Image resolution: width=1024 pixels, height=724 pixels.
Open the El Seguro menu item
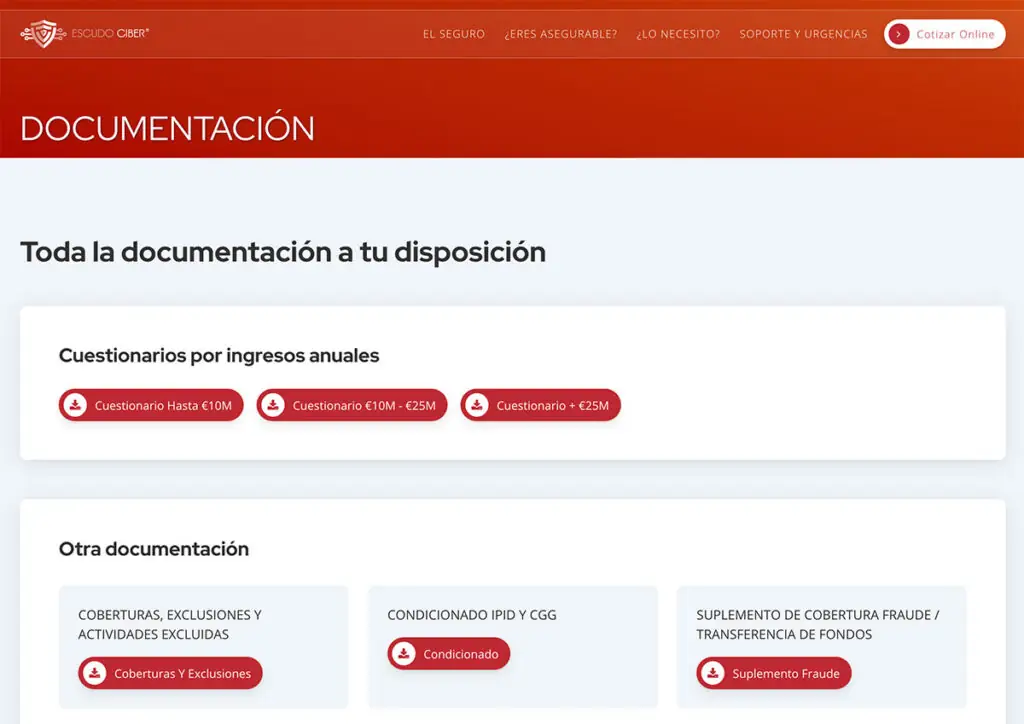pyautogui.click(x=453, y=34)
